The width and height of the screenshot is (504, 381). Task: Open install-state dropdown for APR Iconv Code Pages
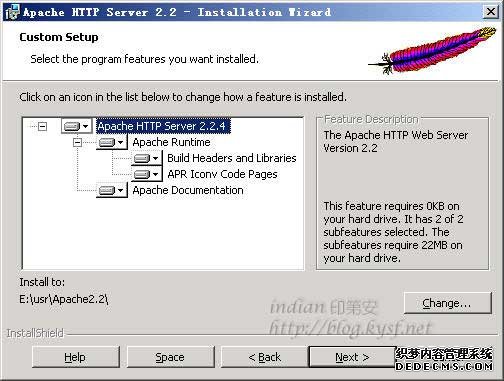[146, 174]
